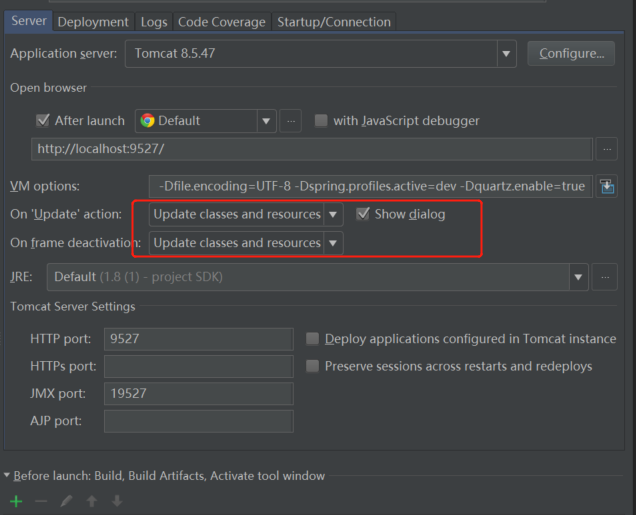Open the browse button next to JRE
The width and height of the screenshot is (636, 515).
(605, 277)
